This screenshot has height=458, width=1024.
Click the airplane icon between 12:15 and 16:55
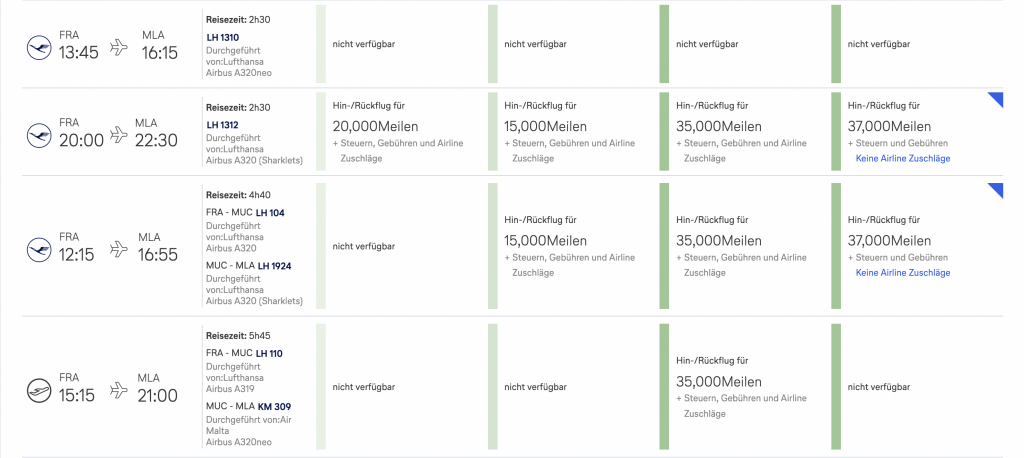(120, 247)
